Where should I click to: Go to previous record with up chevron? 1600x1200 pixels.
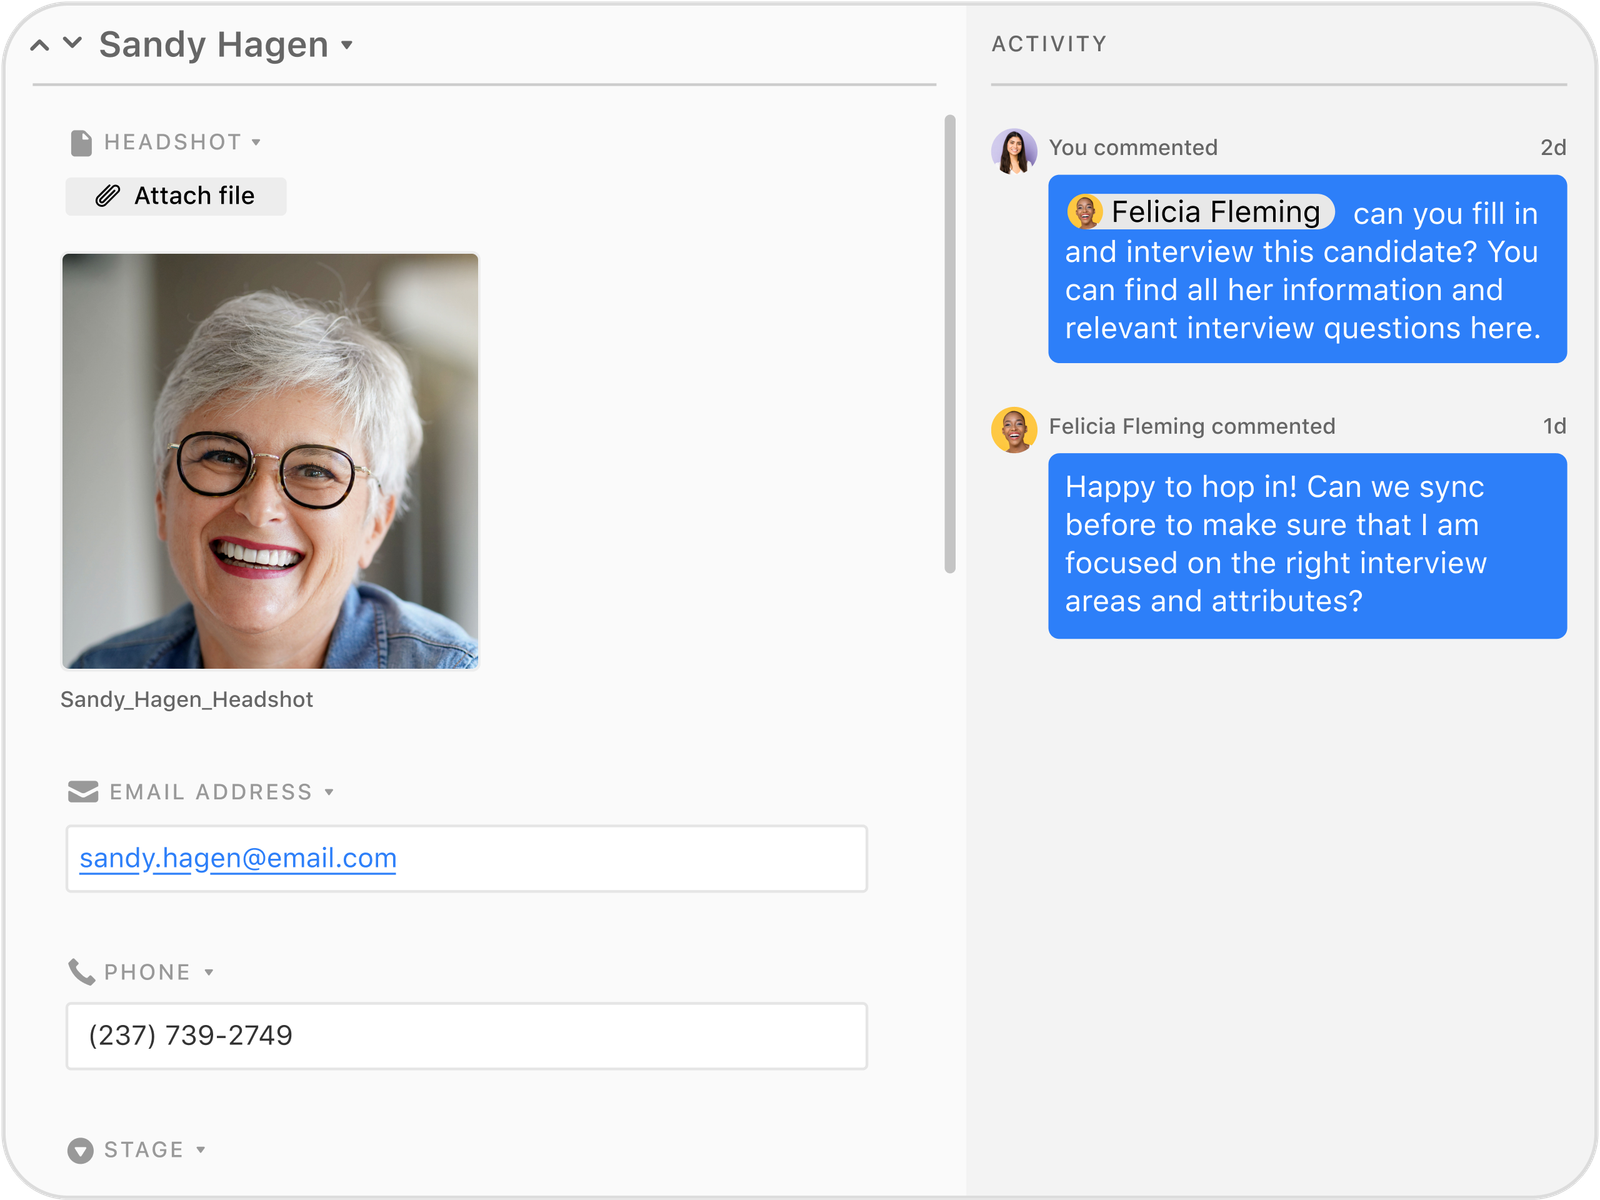coord(40,45)
